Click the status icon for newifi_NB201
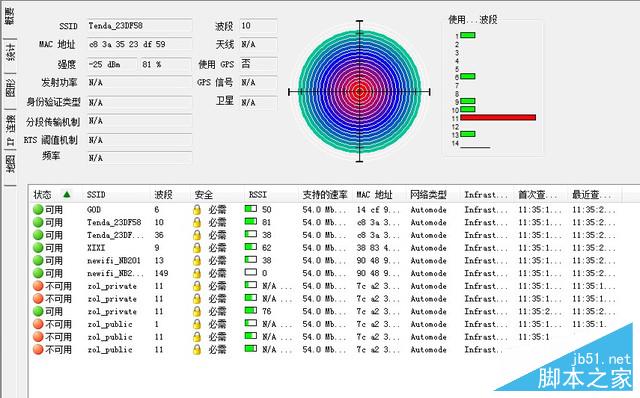Screen dimensions: 640x398 pos(38,260)
